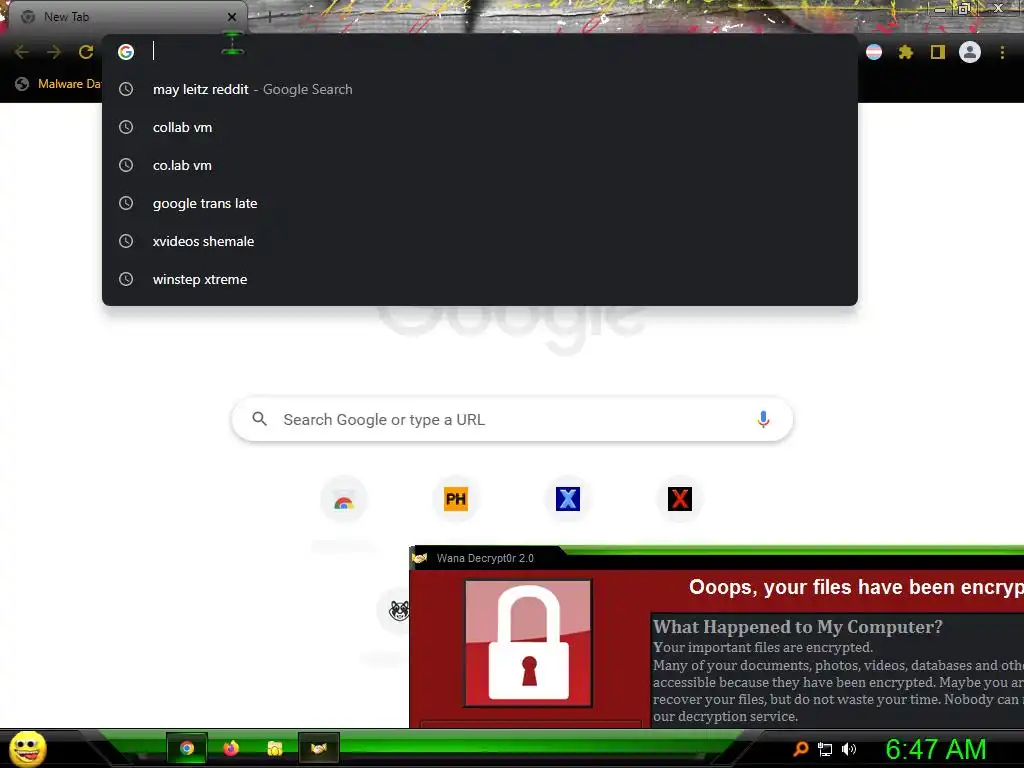This screenshot has height=768, width=1024.
Task: Click the 'Search Google or type a URL' box
Action: pyautogui.click(x=513, y=419)
